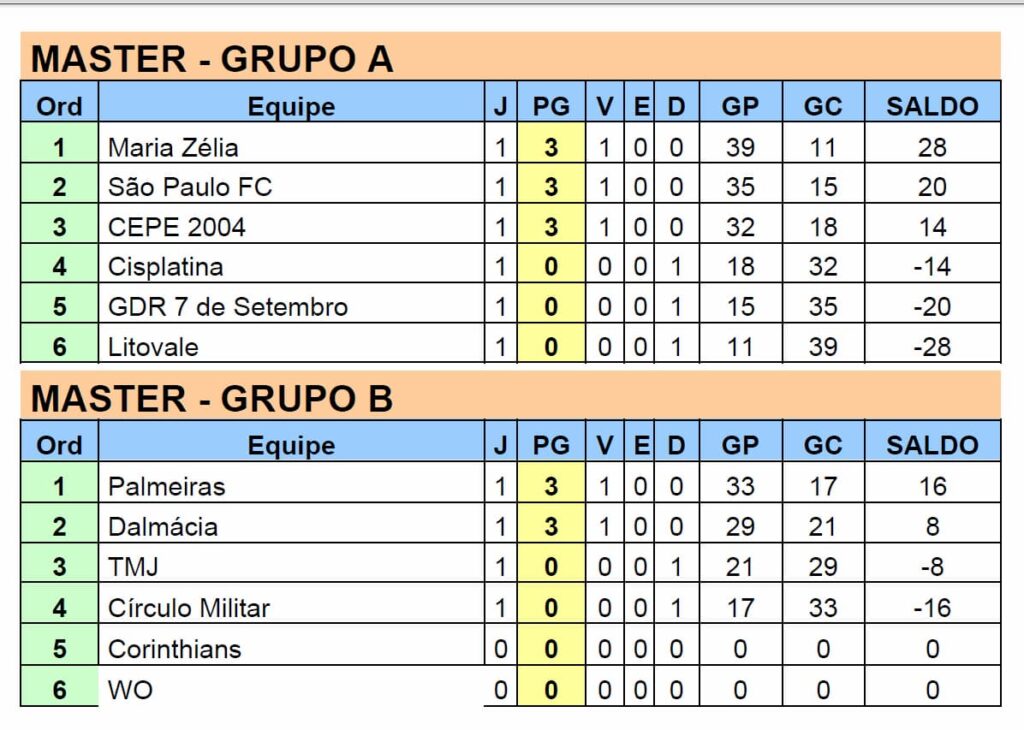Click the TMJ team name
Screen dimensions: 1024x730
point(133,567)
